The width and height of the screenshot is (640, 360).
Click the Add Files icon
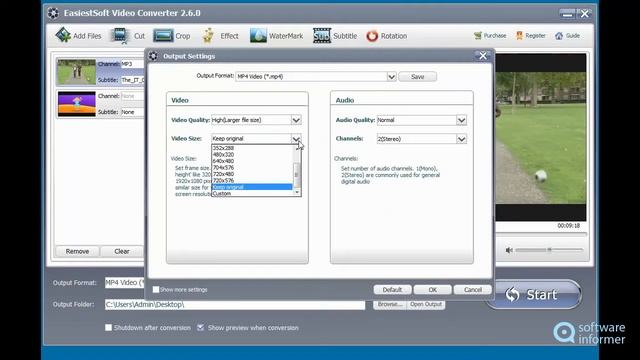coord(63,36)
